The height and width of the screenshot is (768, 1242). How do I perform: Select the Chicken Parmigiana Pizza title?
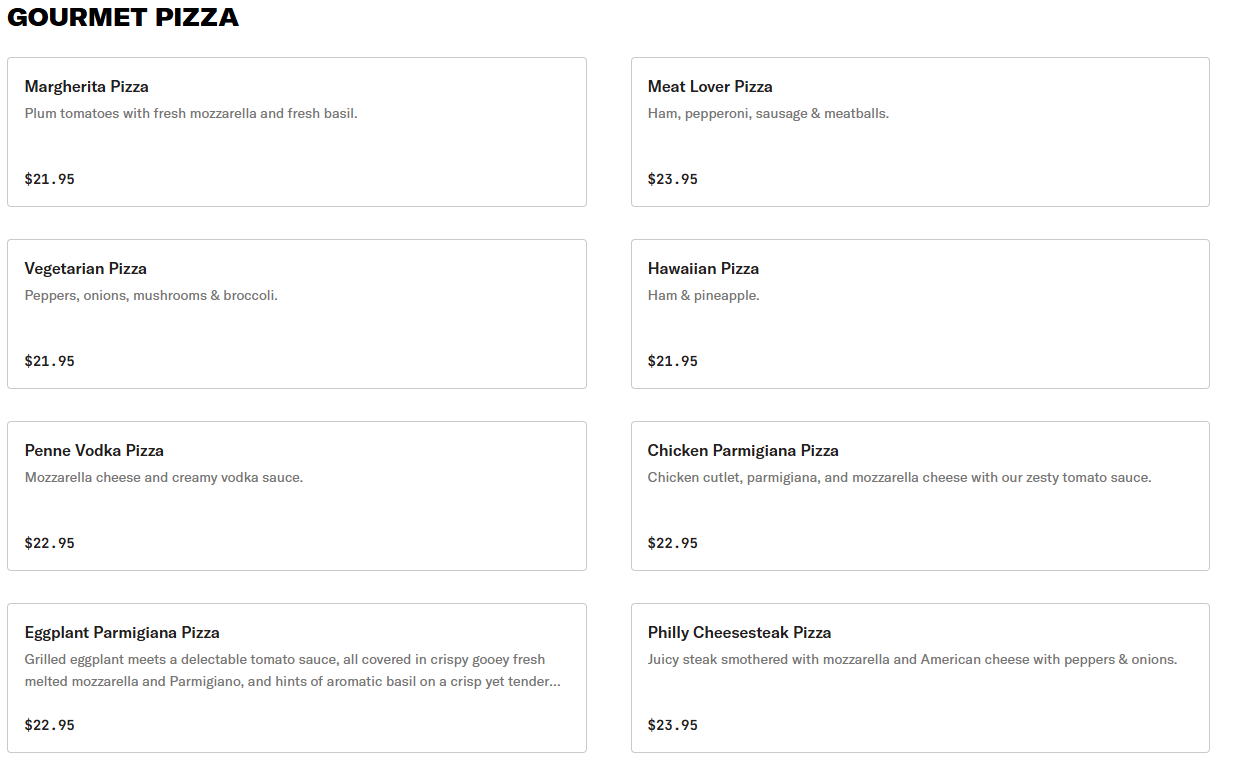pos(743,451)
